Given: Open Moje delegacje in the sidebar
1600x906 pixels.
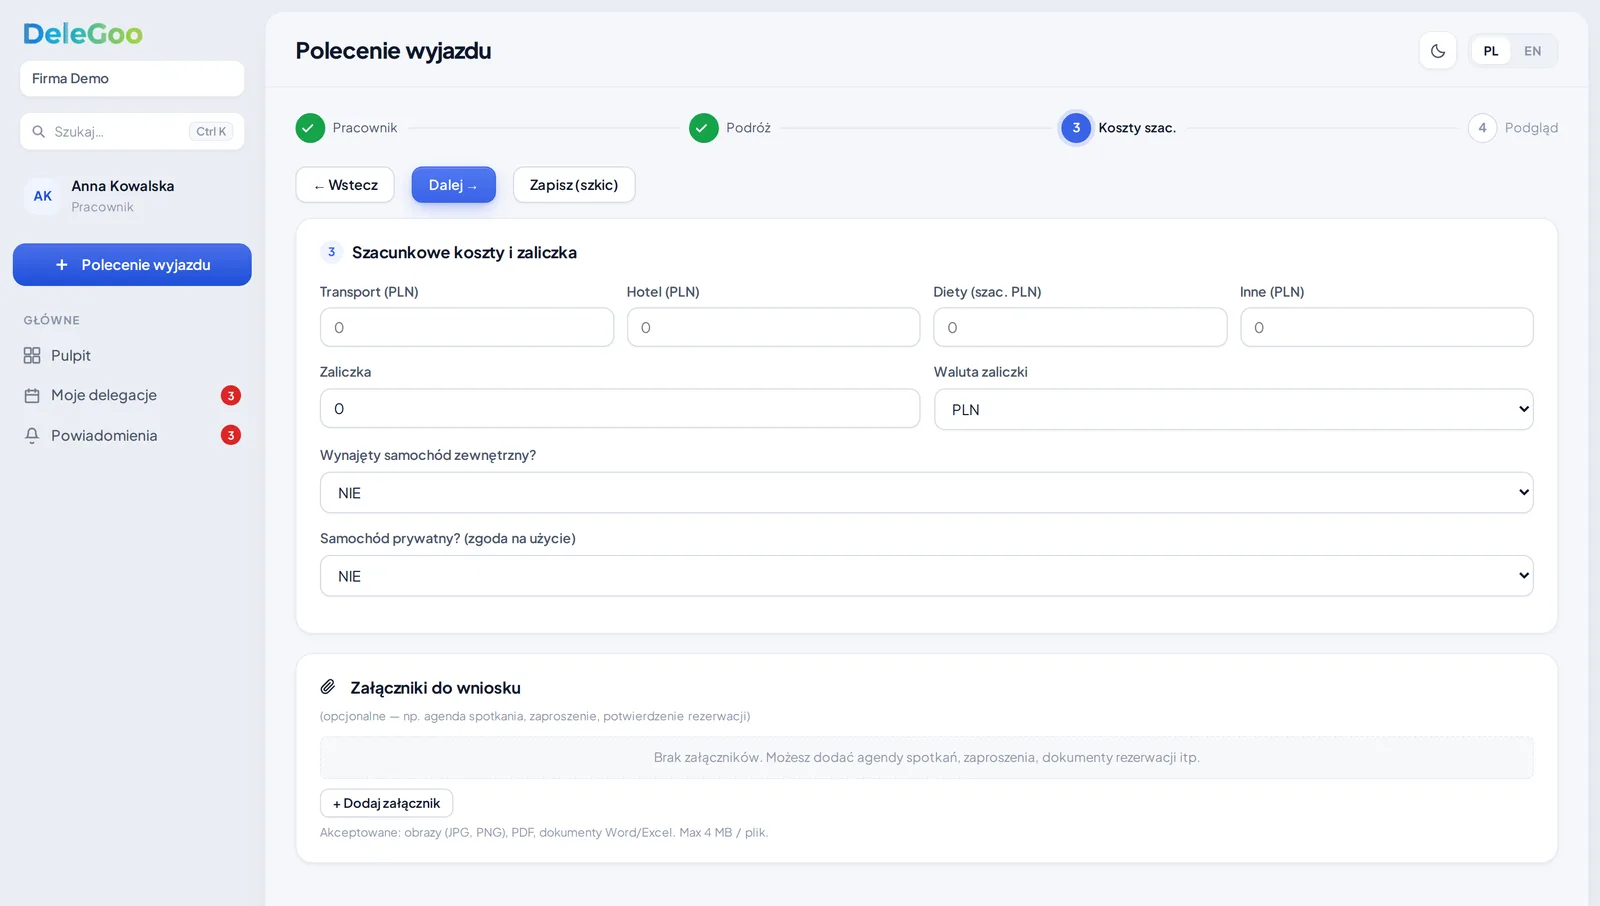Looking at the screenshot, I should 132,396.
